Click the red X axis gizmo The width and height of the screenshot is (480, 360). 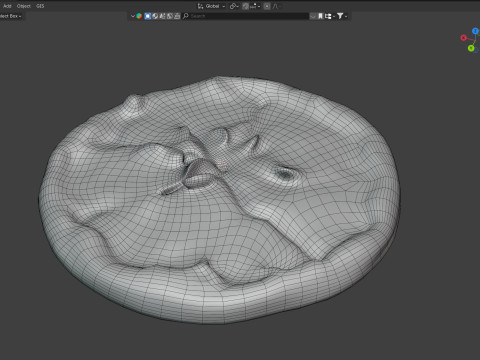463,38
